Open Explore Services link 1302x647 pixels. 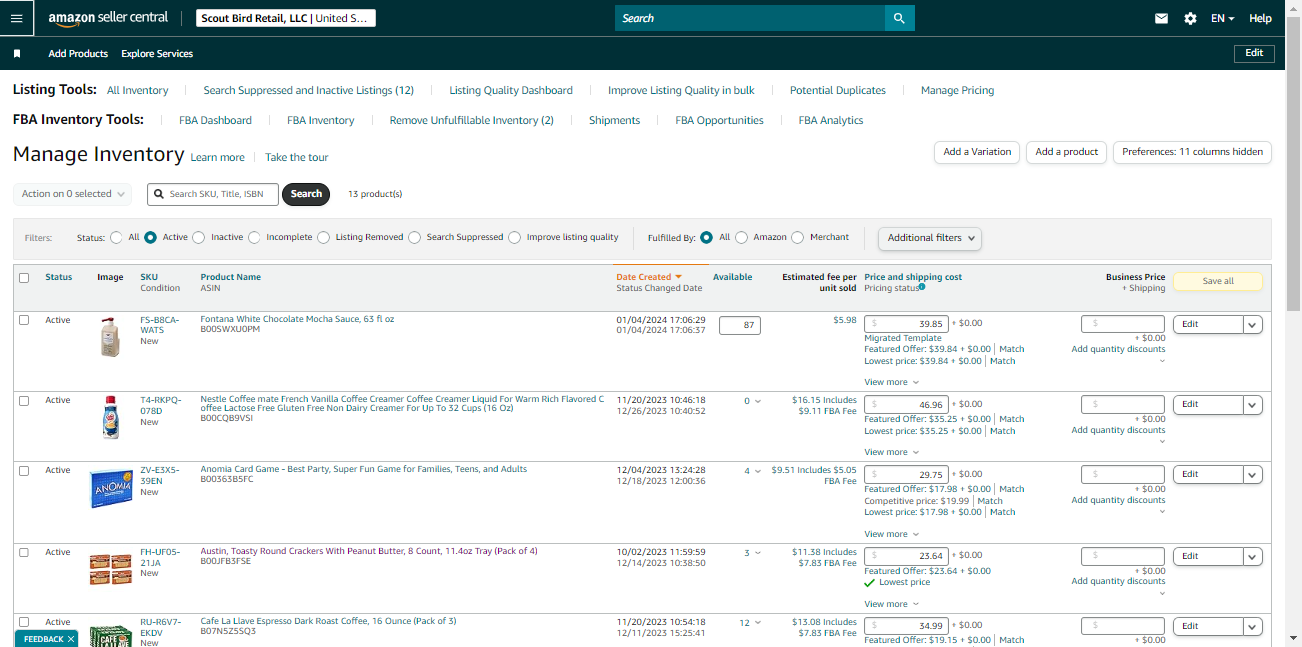[x=157, y=53]
